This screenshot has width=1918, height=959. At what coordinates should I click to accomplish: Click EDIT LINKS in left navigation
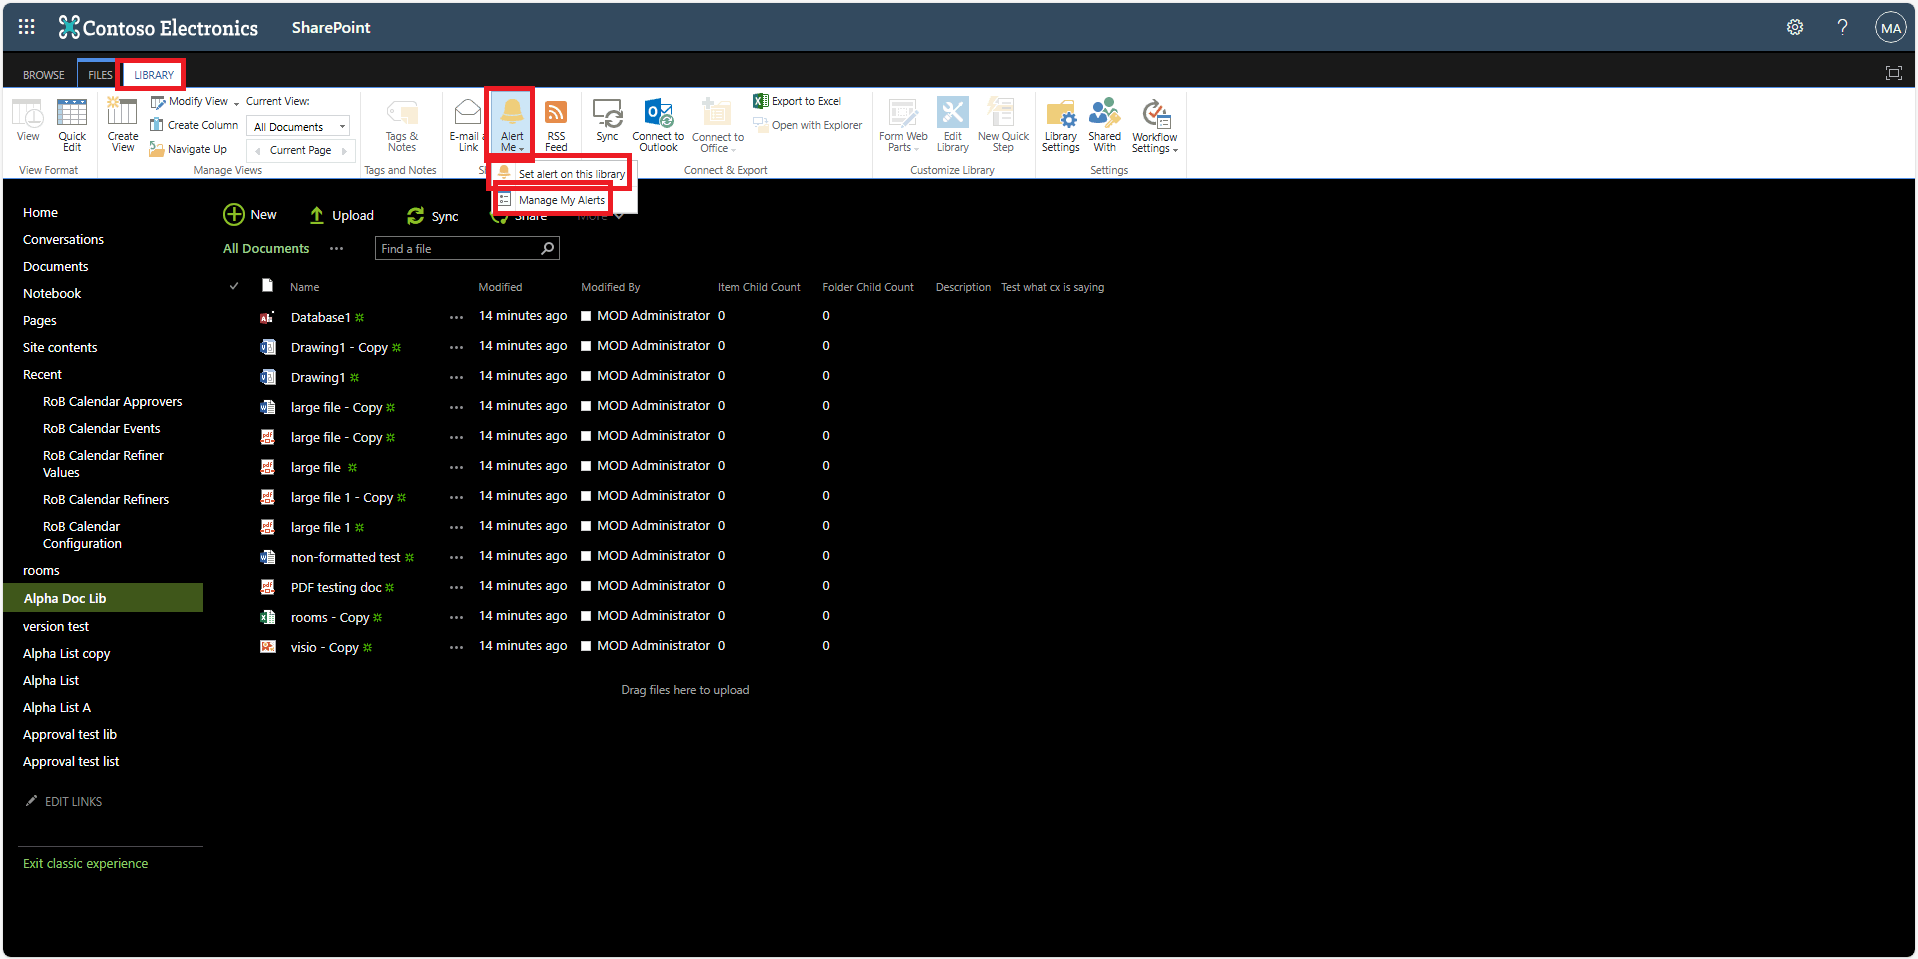tap(64, 801)
